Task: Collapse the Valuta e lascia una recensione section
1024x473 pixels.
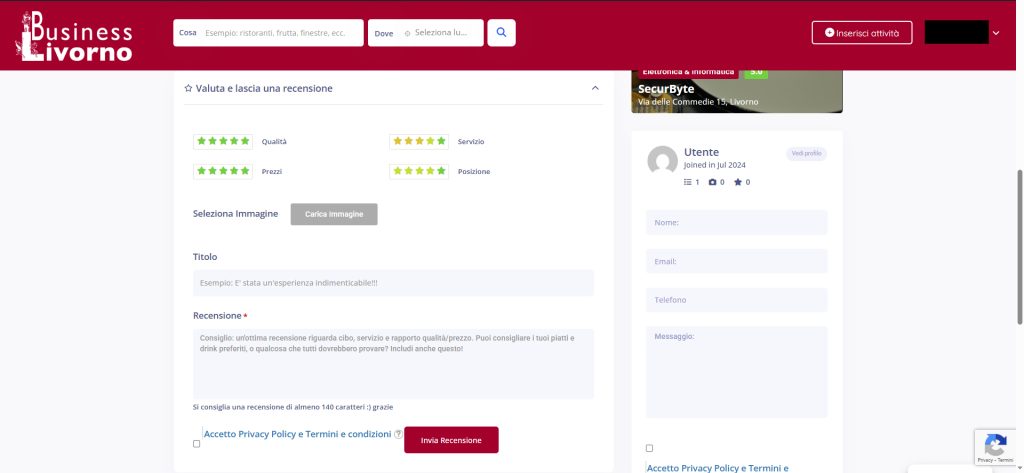Action: tap(595, 88)
